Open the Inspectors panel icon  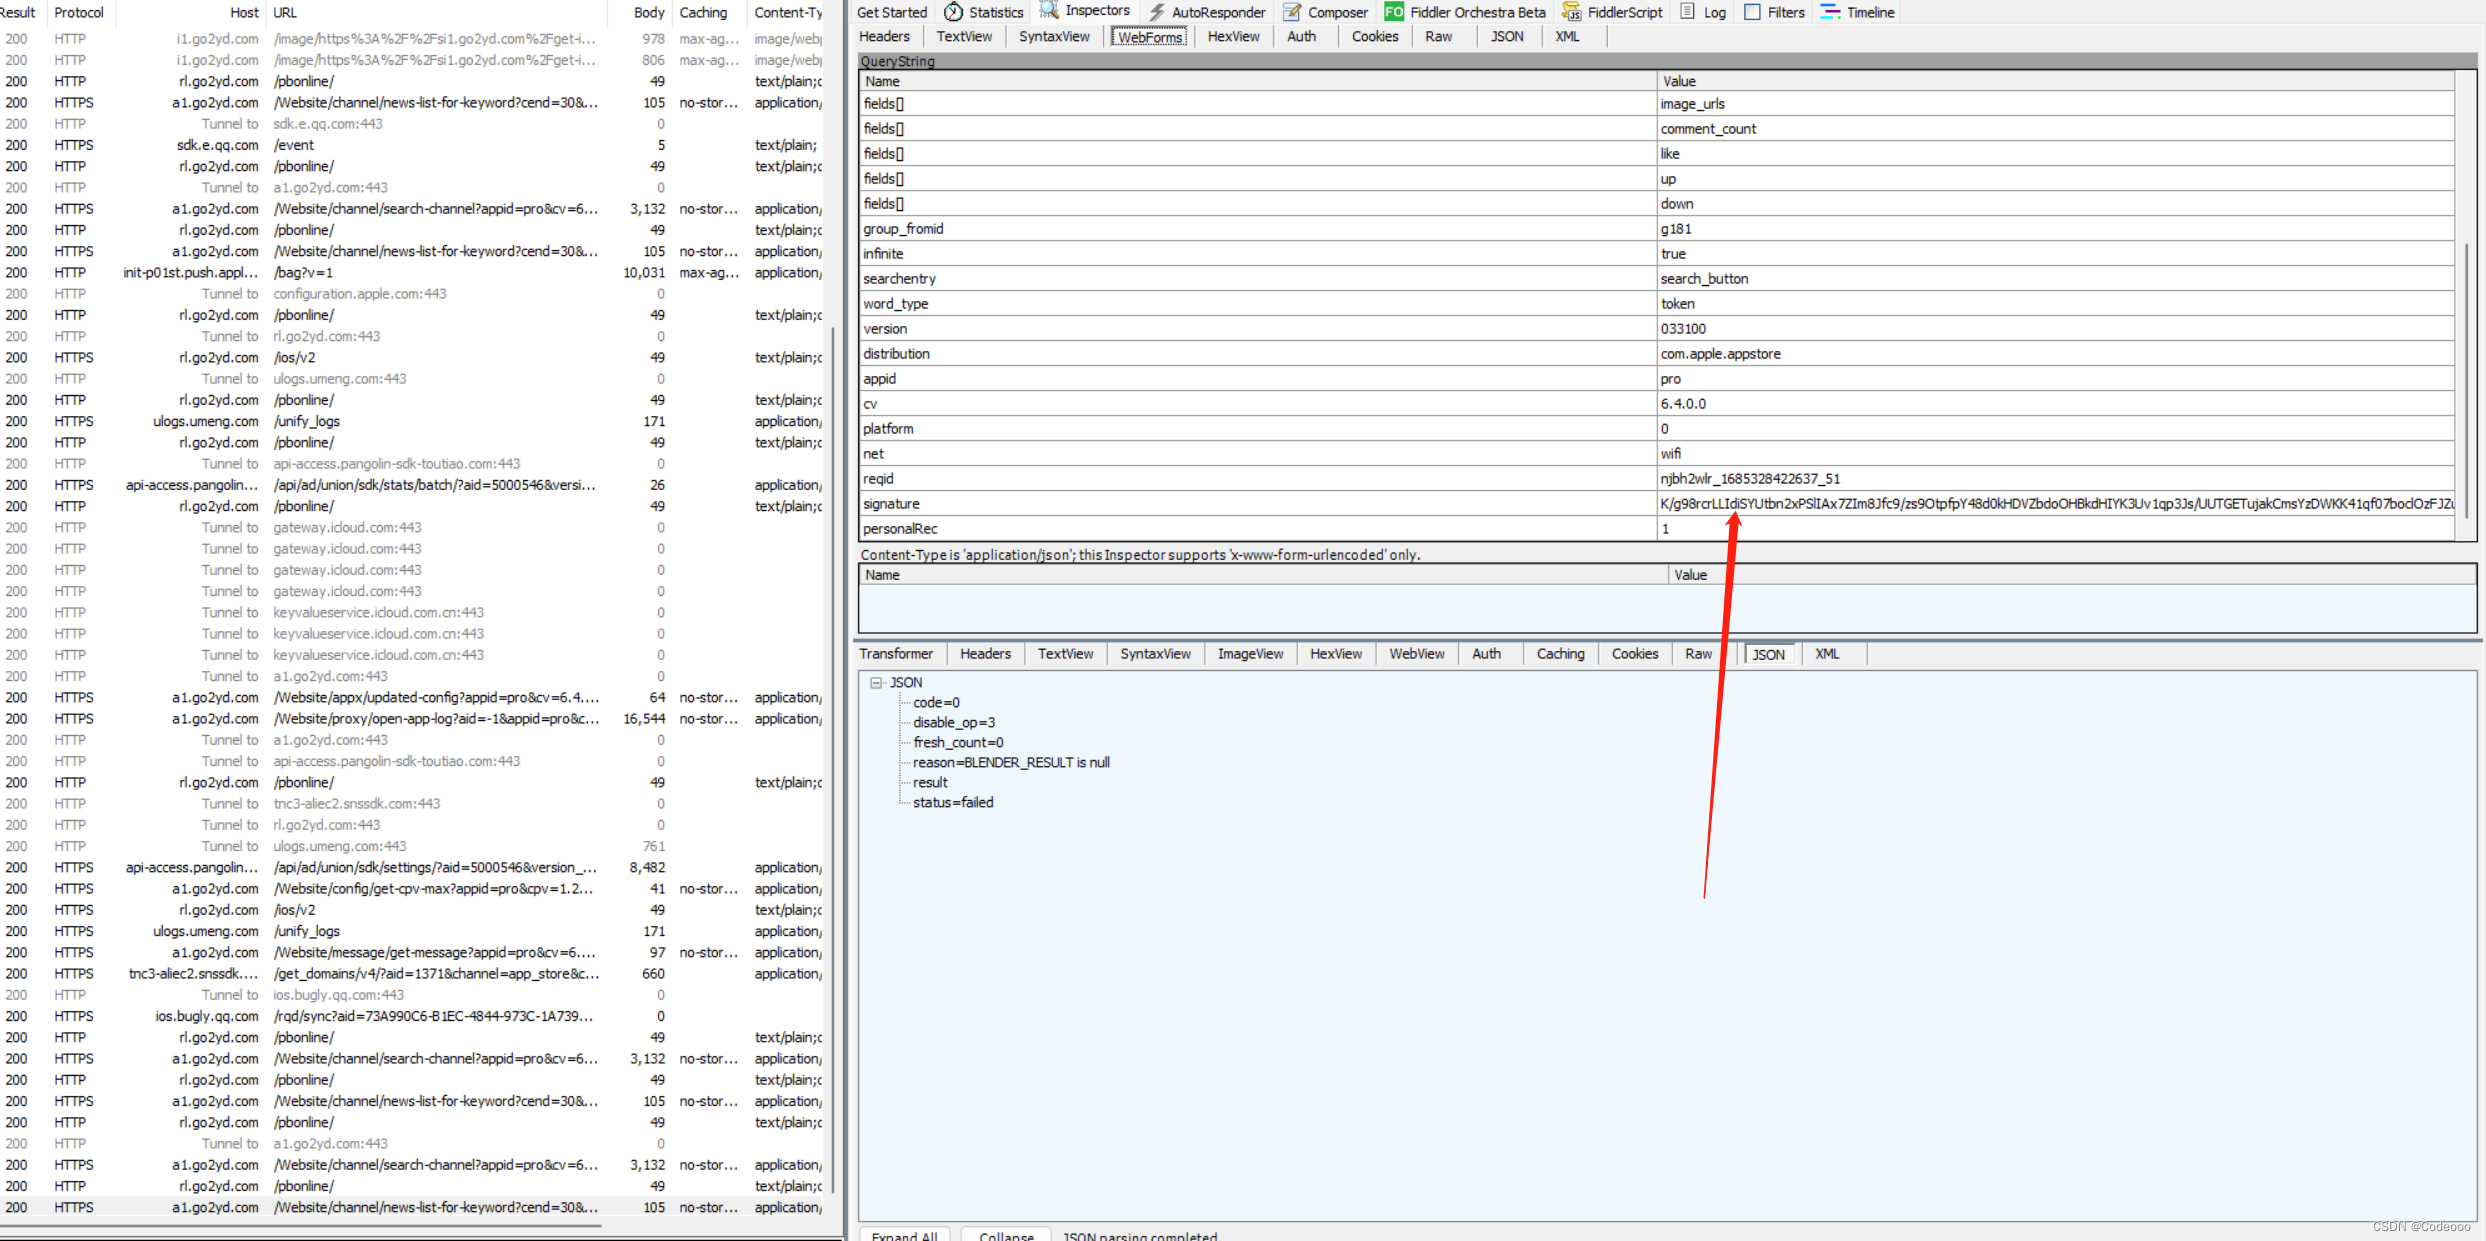(x=1046, y=11)
